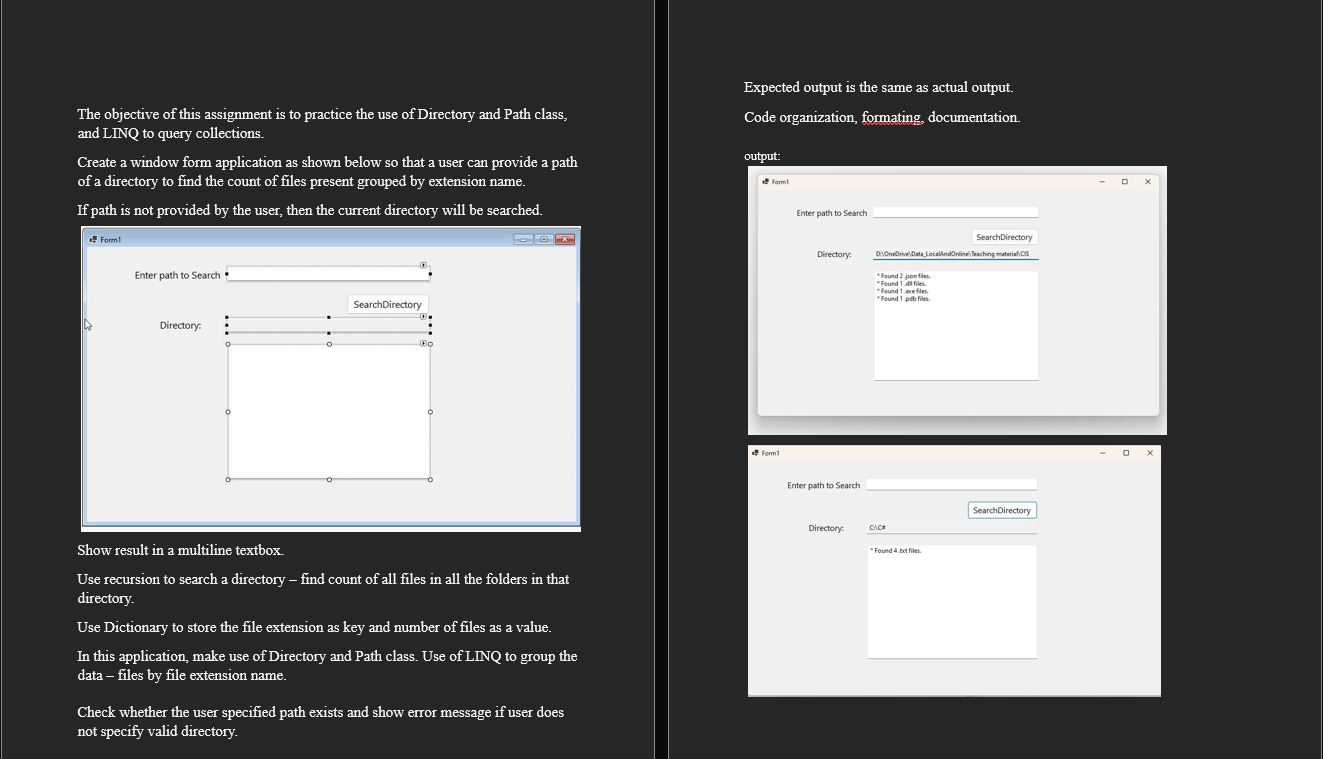
Task: Click the Form1 icon in the designer title bar
Action: [x=92, y=239]
